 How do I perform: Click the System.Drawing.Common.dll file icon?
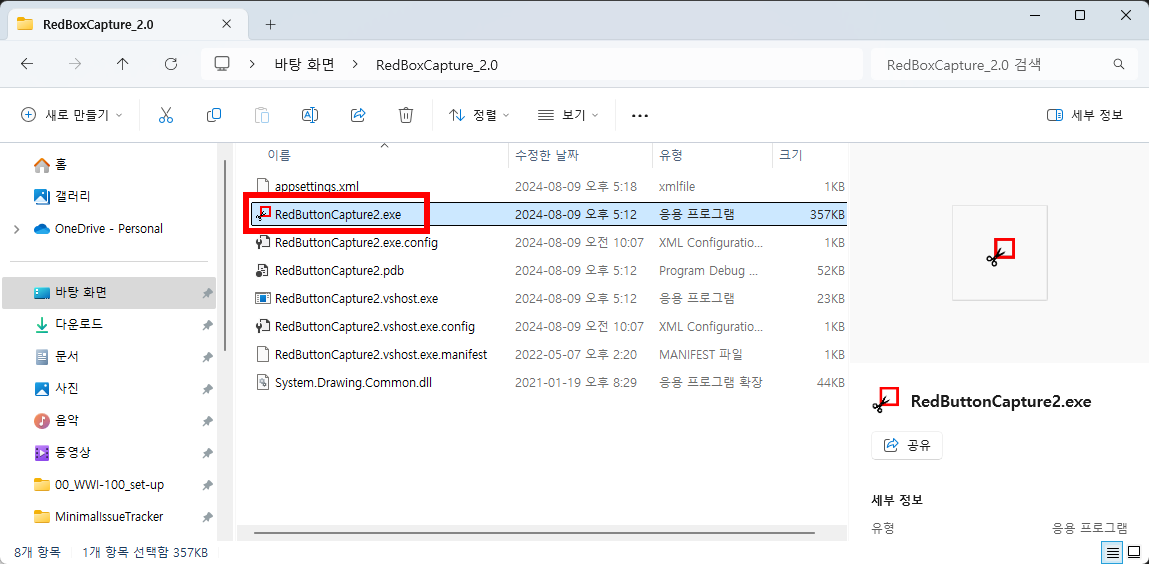pyautogui.click(x=262, y=382)
